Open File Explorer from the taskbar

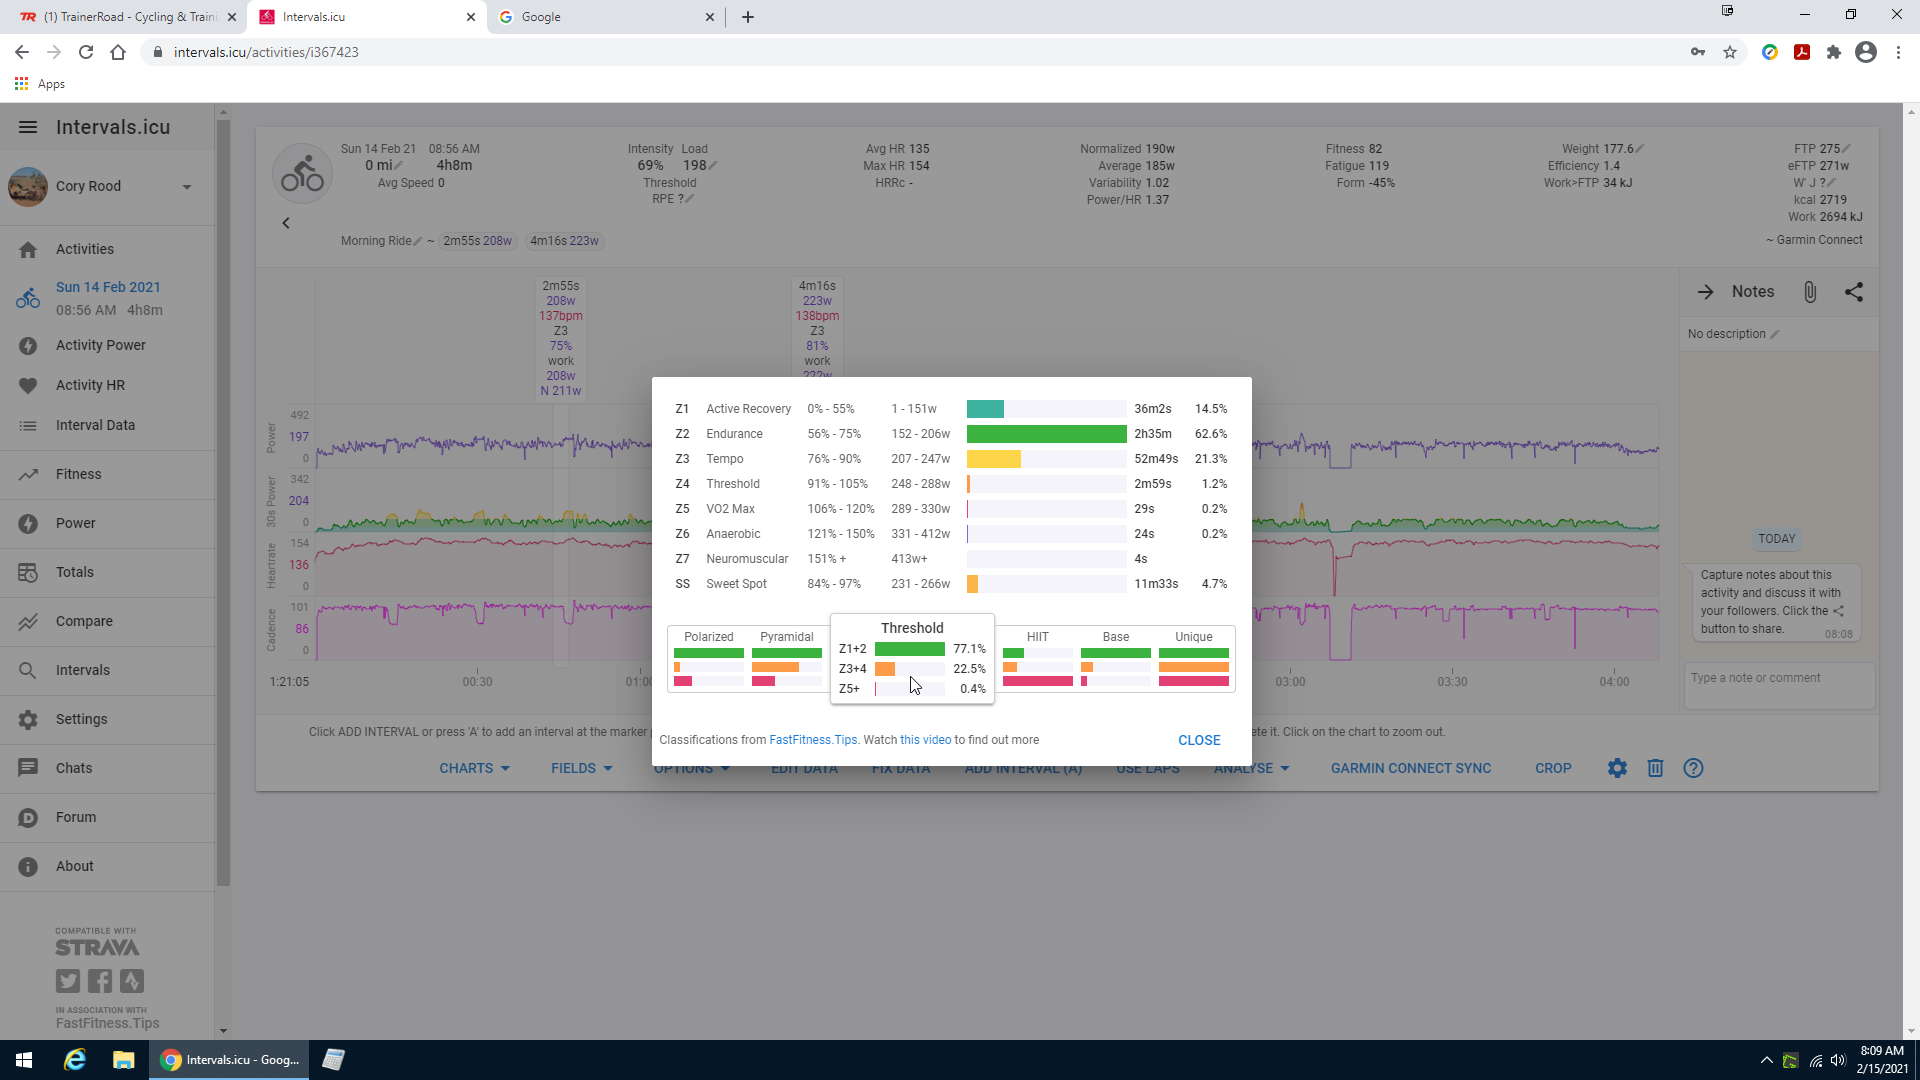123,1060
